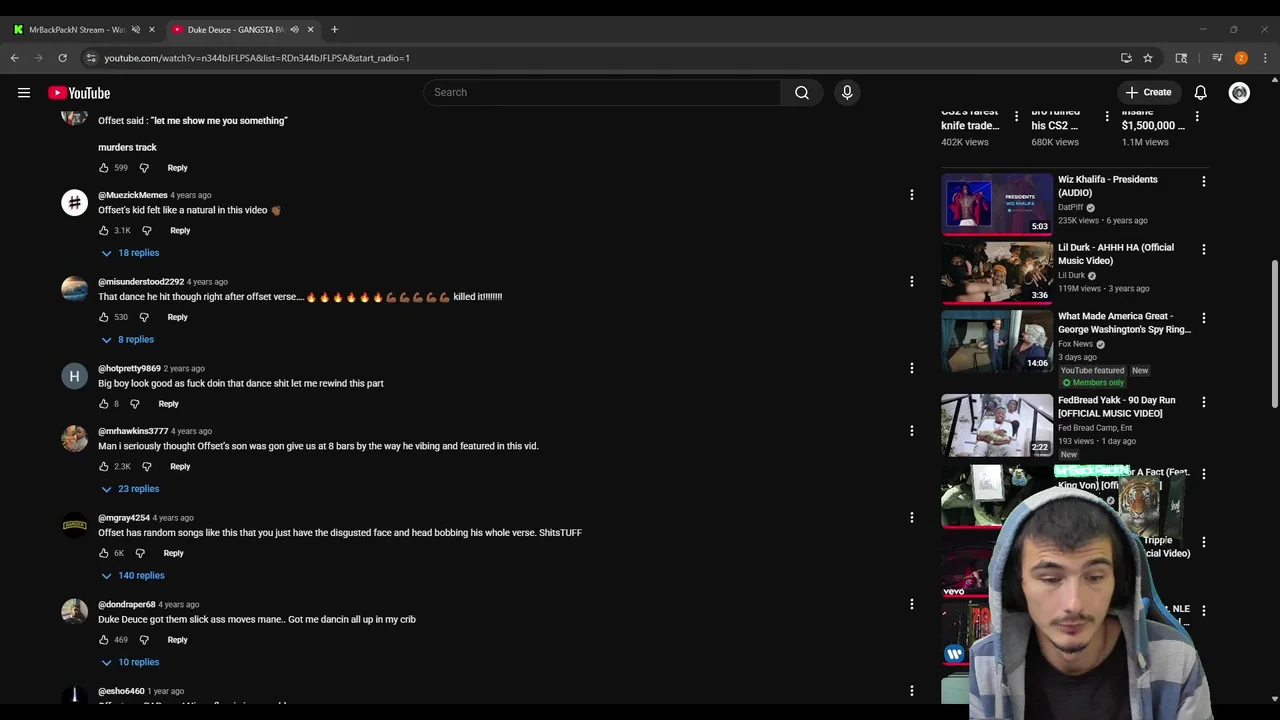Go to the YouTube home logo
This screenshot has width=1280, height=720.
point(79,93)
